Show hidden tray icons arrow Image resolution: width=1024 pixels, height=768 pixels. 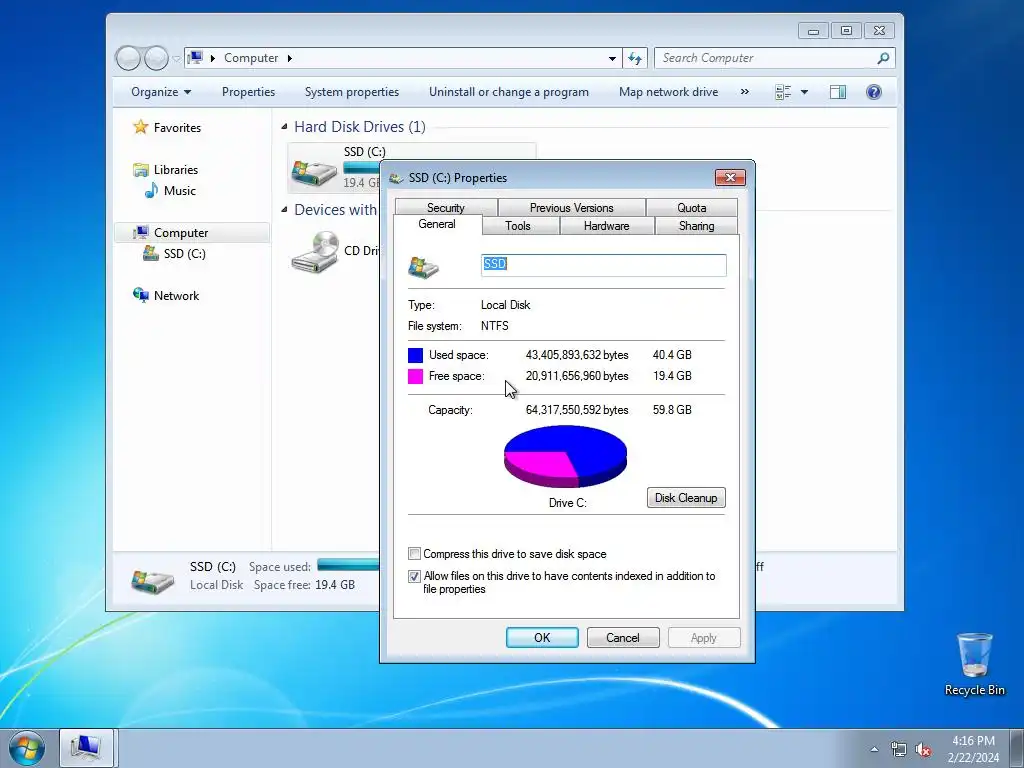tap(874, 749)
